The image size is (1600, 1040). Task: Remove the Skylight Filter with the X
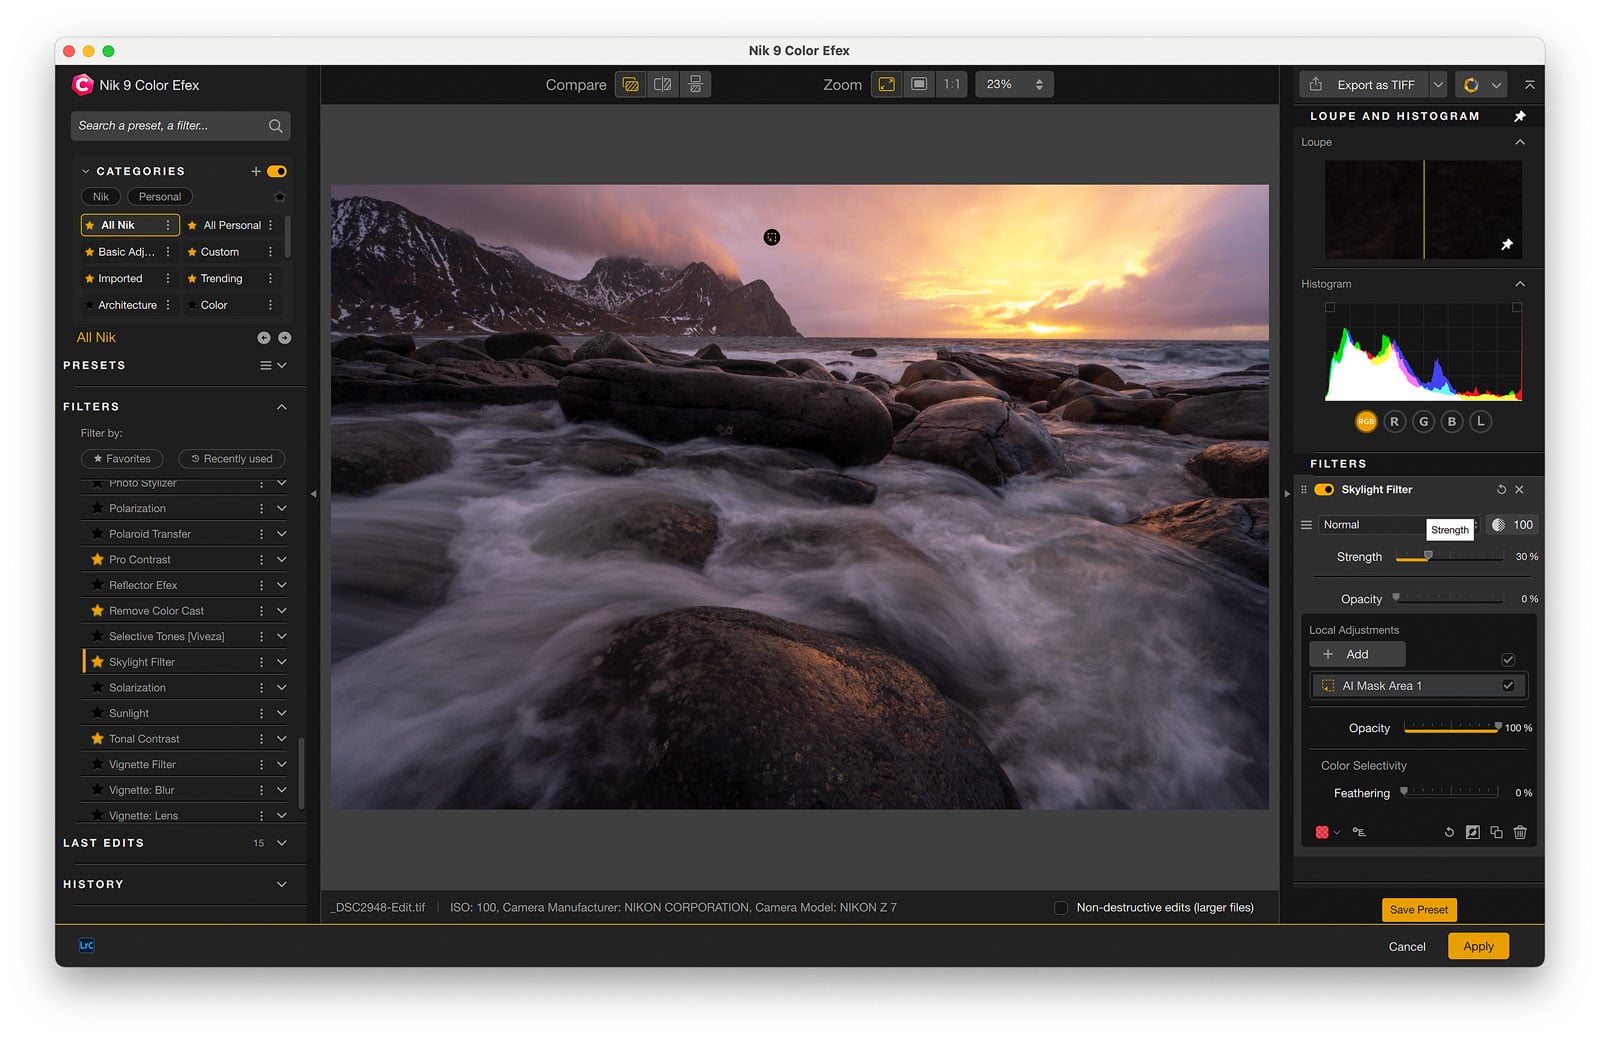click(x=1519, y=490)
